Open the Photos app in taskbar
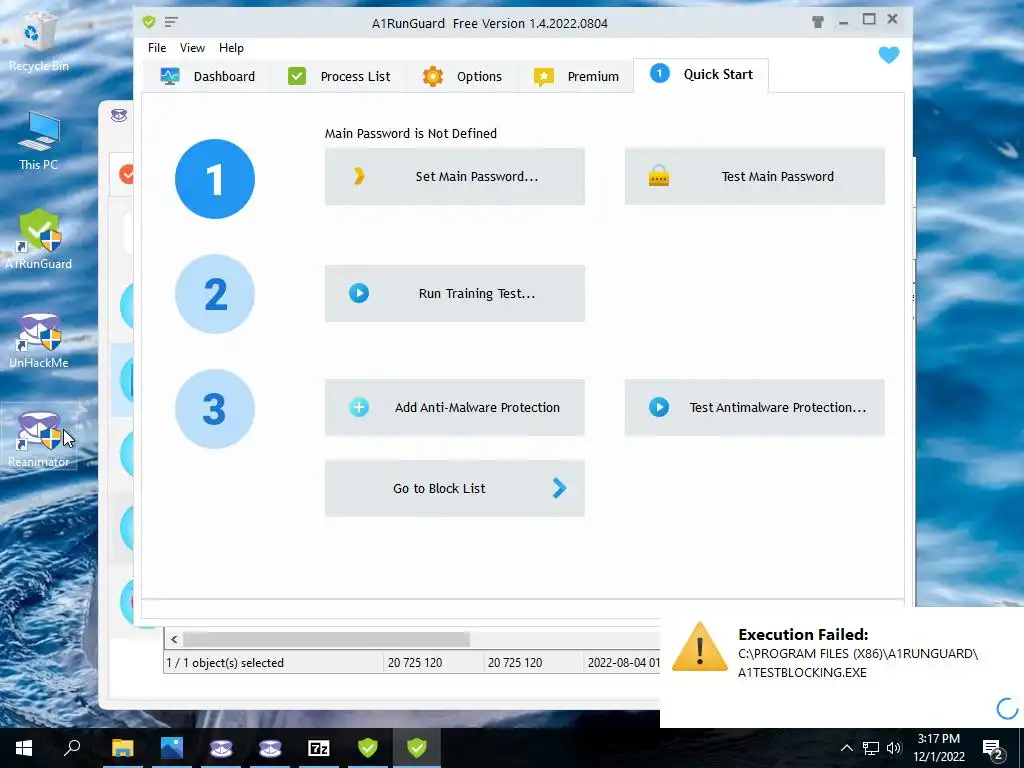 (x=172, y=748)
